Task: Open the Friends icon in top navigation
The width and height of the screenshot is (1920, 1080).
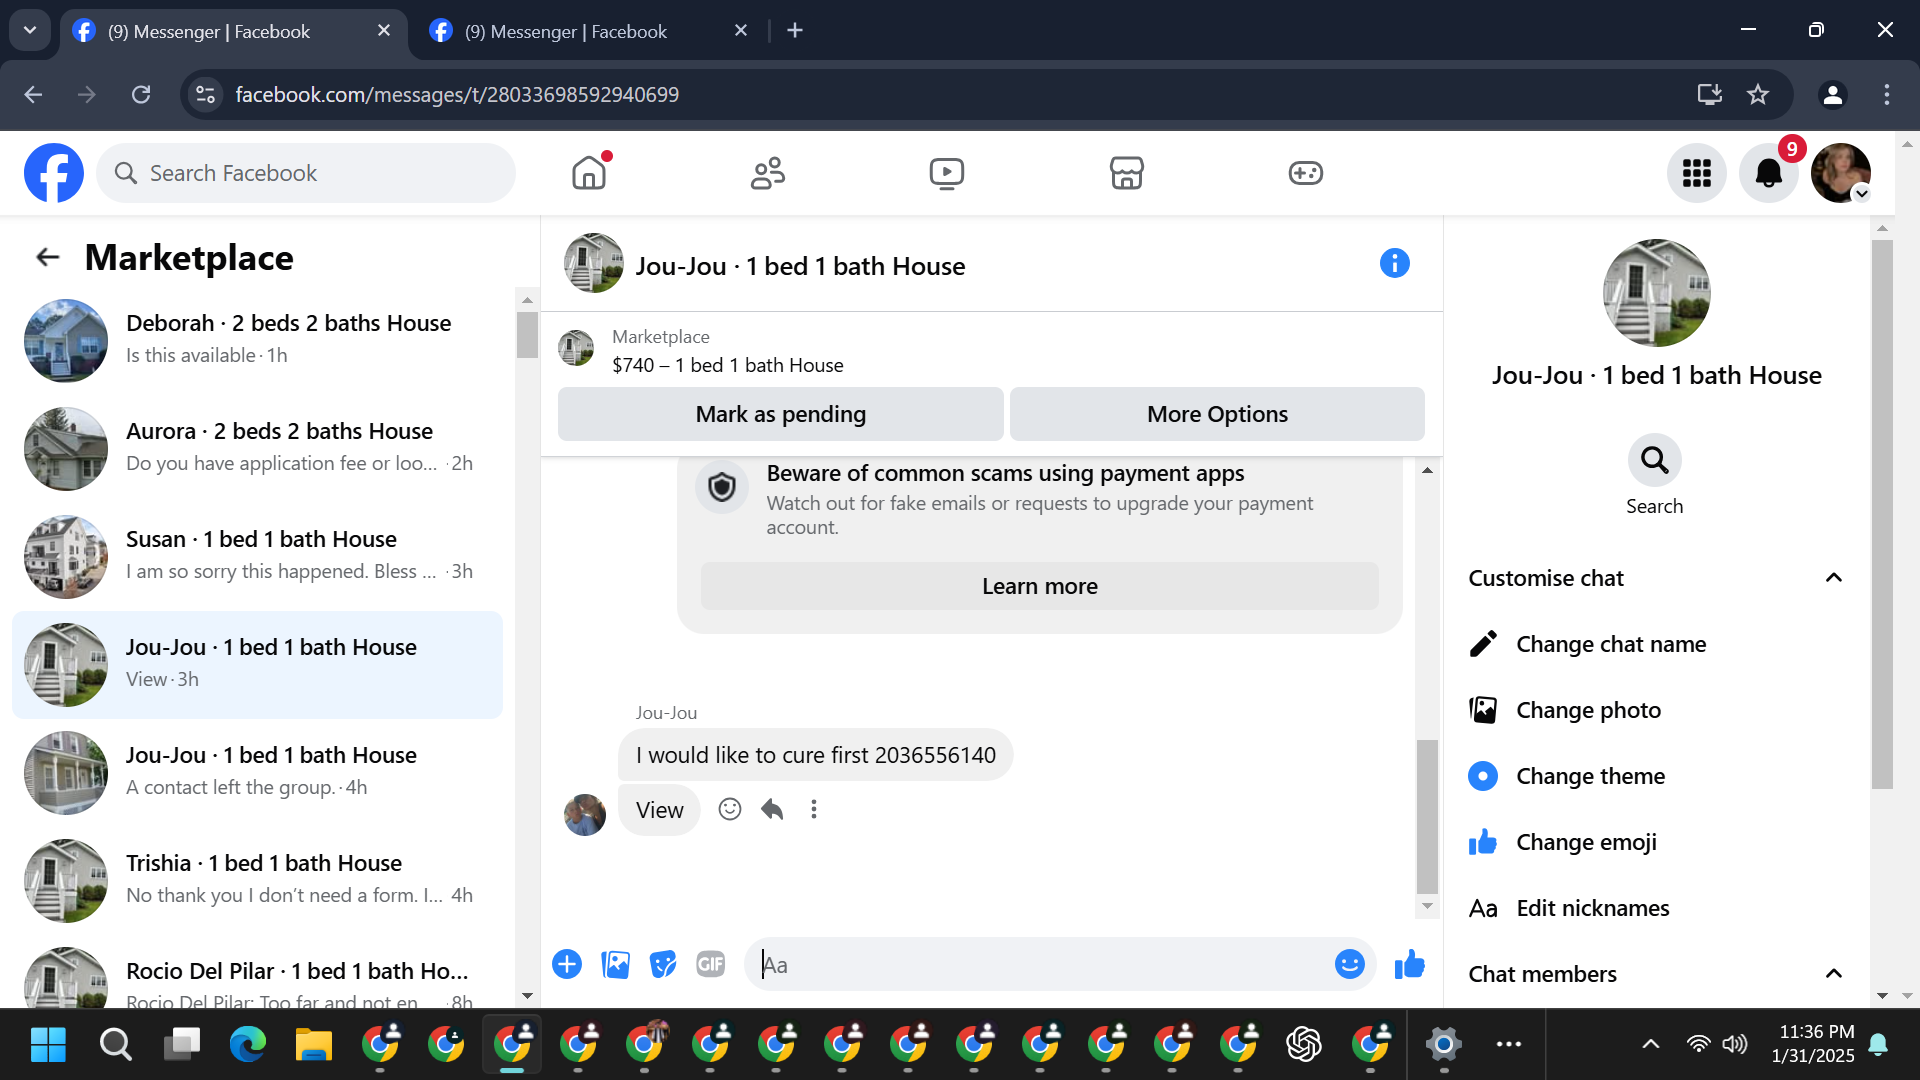Action: coord(768,173)
